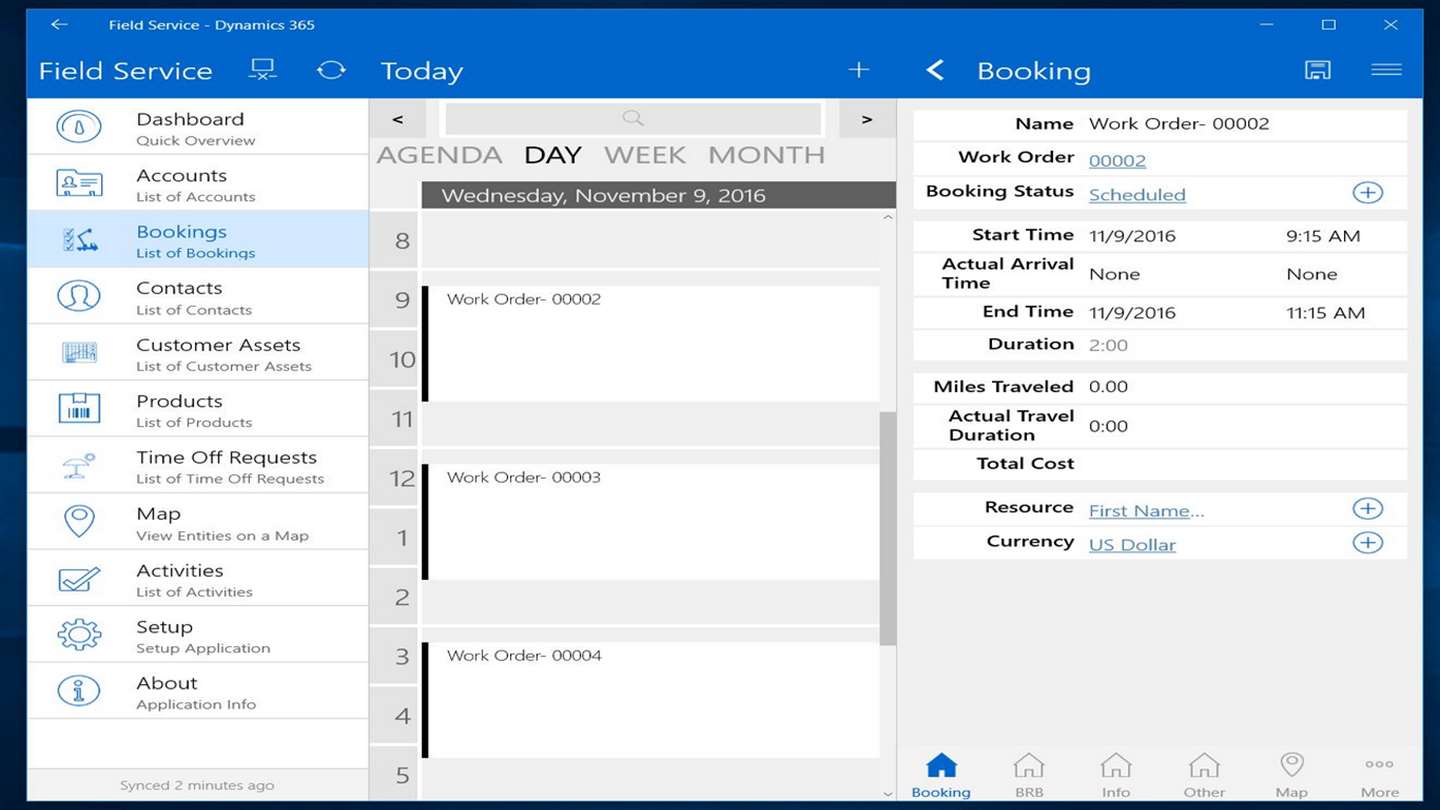Click the Time Off Requests umbrella icon
Image resolution: width=1440 pixels, height=810 pixels.
(79, 466)
